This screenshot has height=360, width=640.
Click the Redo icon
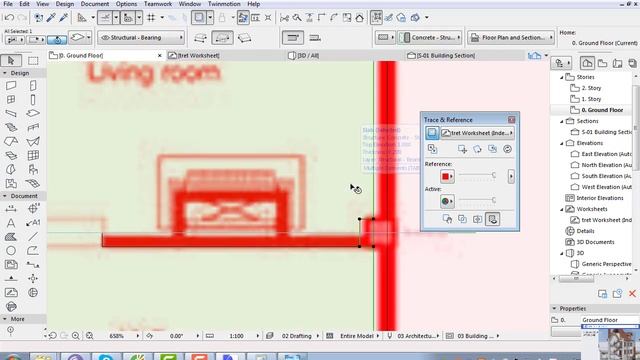pos(22,18)
